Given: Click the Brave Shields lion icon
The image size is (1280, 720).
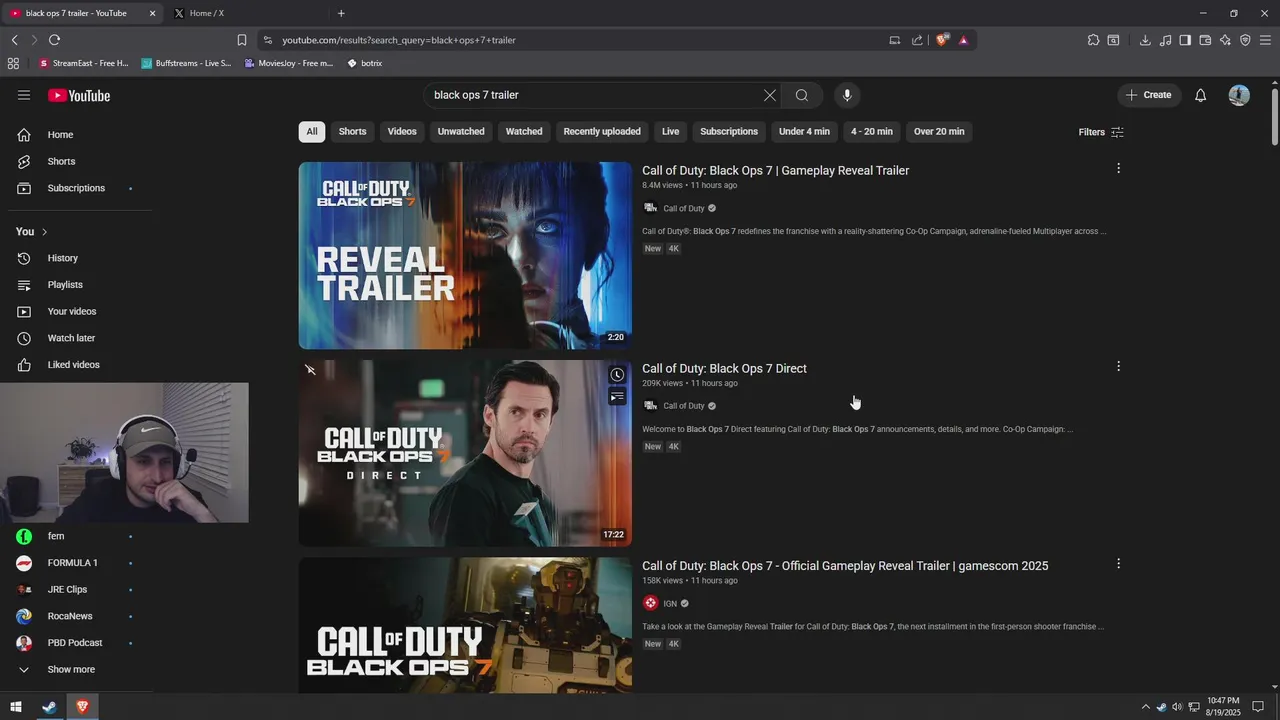Looking at the screenshot, I should [942, 40].
